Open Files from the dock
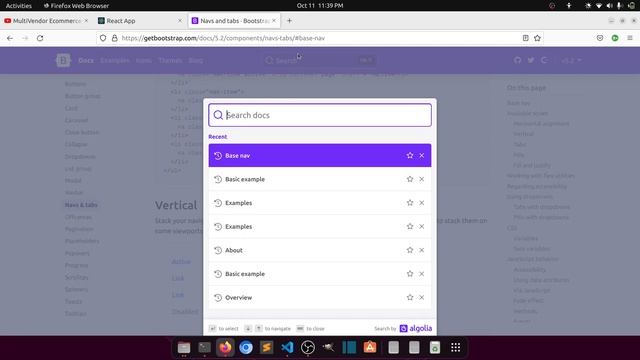640x360 pixels. (x=184, y=347)
